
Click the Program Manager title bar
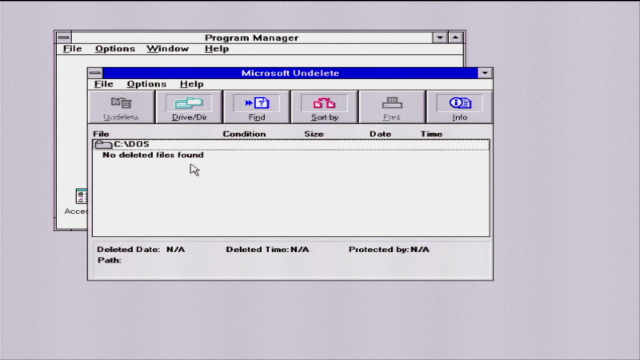(251, 38)
